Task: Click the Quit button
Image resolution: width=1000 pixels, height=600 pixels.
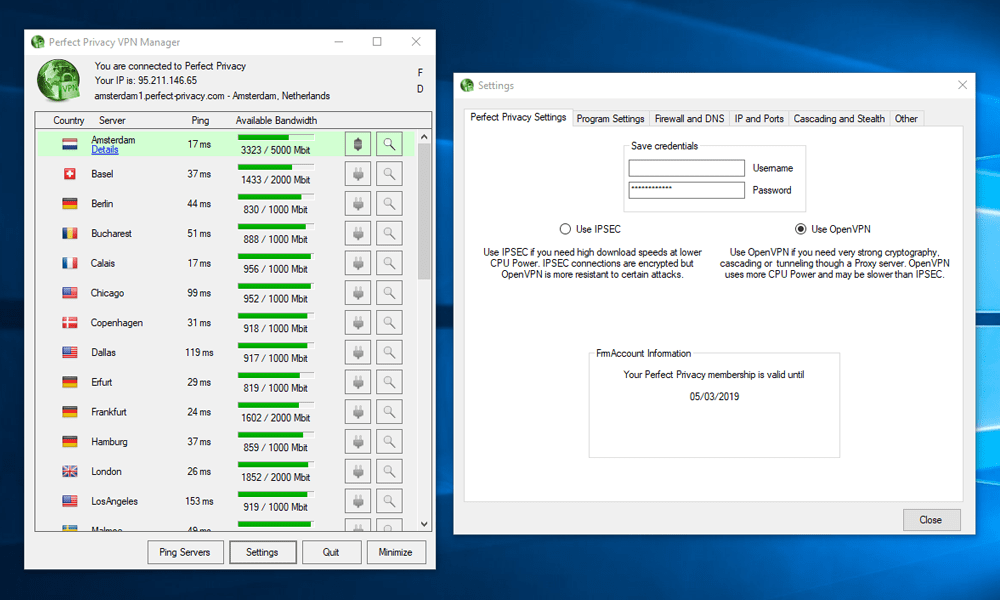Action: tap(331, 552)
